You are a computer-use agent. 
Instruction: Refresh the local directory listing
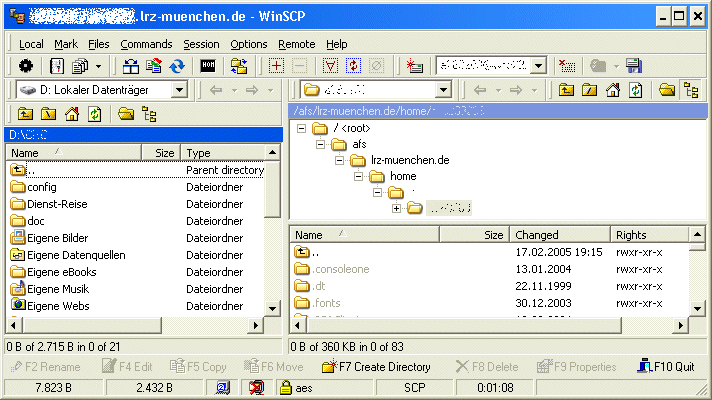tap(94, 114)
